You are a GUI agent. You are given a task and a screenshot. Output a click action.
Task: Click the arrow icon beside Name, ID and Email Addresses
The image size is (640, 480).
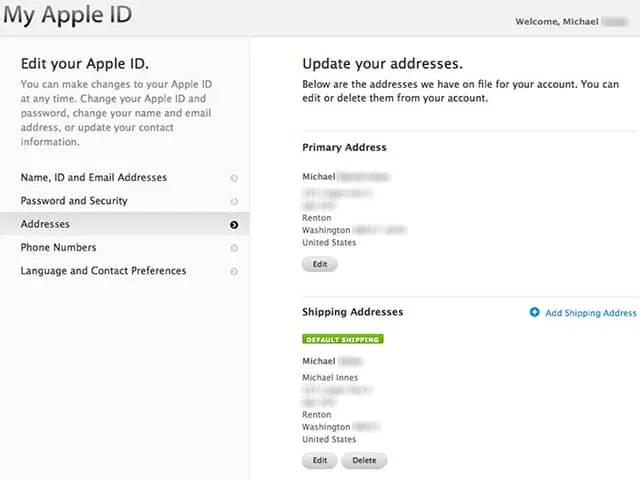(x=234, y=178)
